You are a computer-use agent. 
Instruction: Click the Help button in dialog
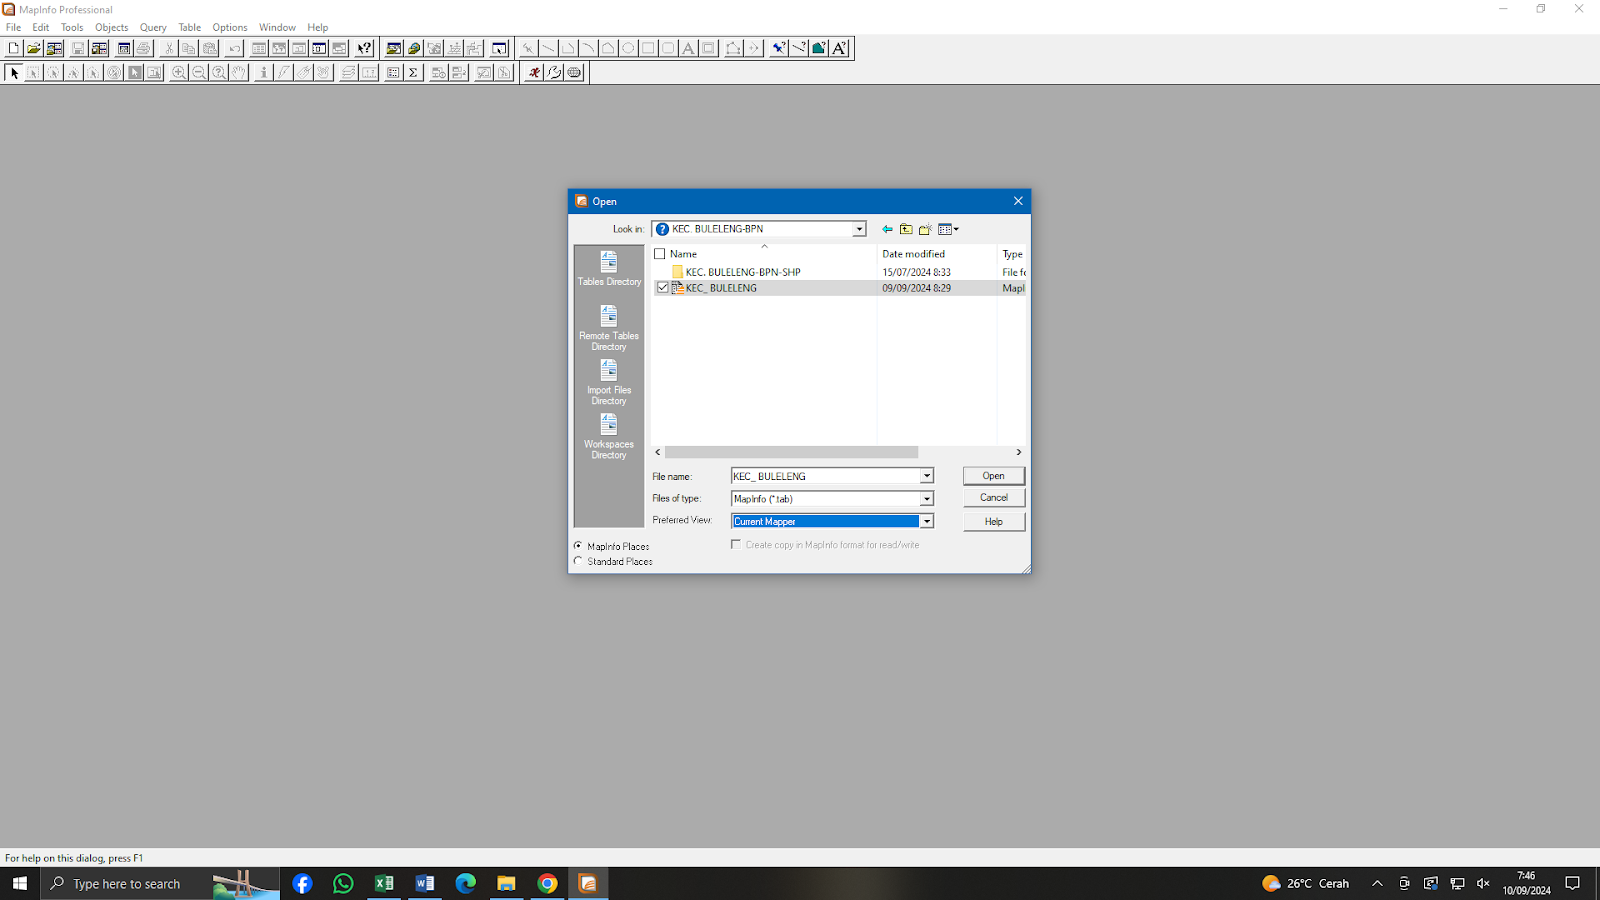993,521
